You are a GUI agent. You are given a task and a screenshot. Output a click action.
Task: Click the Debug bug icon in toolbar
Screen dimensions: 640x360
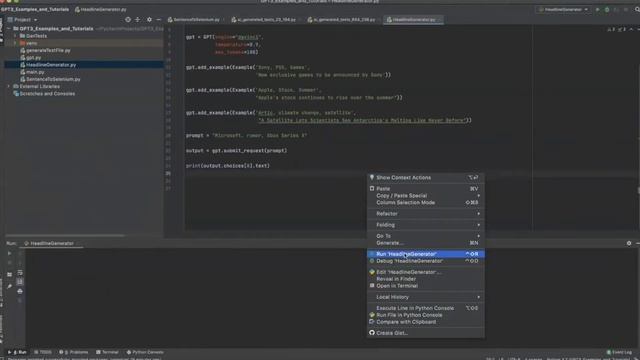coord(607,9)
